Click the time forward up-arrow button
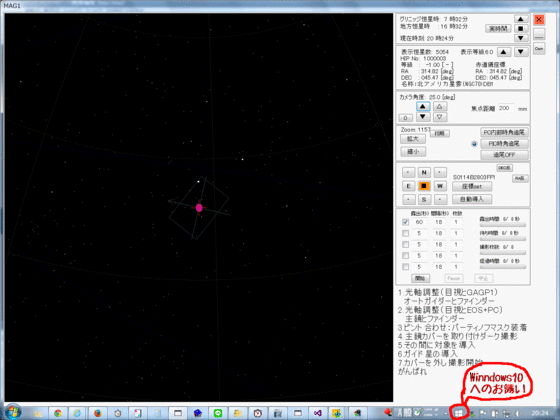Viewport: 560px width, 420px height. pos(521,19)
